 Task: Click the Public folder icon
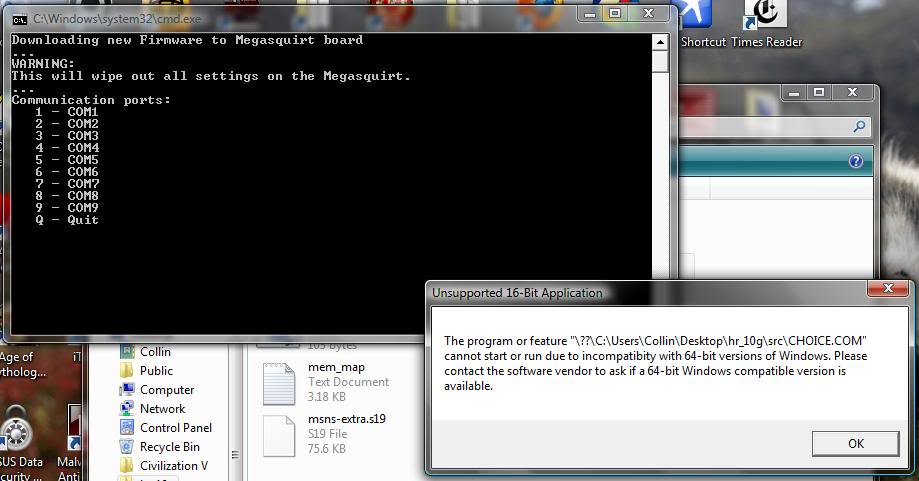(x=127, y=370)
